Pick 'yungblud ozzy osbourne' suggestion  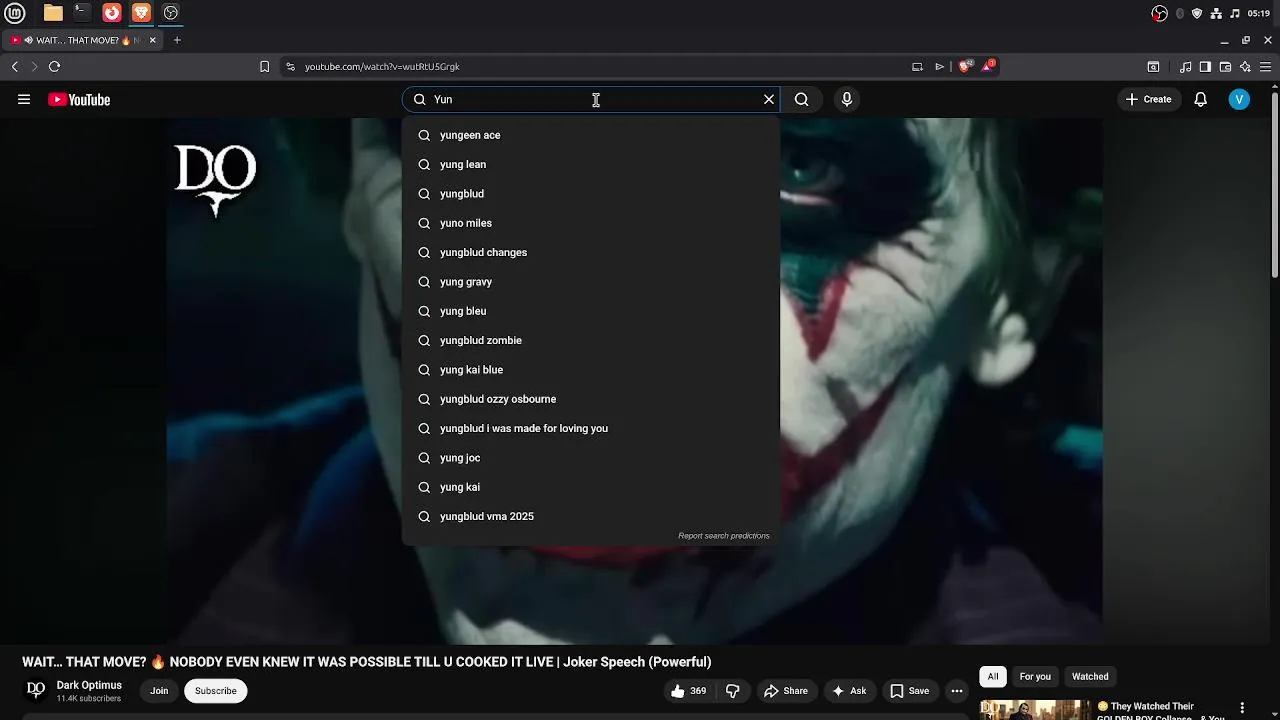pos(591,399)
